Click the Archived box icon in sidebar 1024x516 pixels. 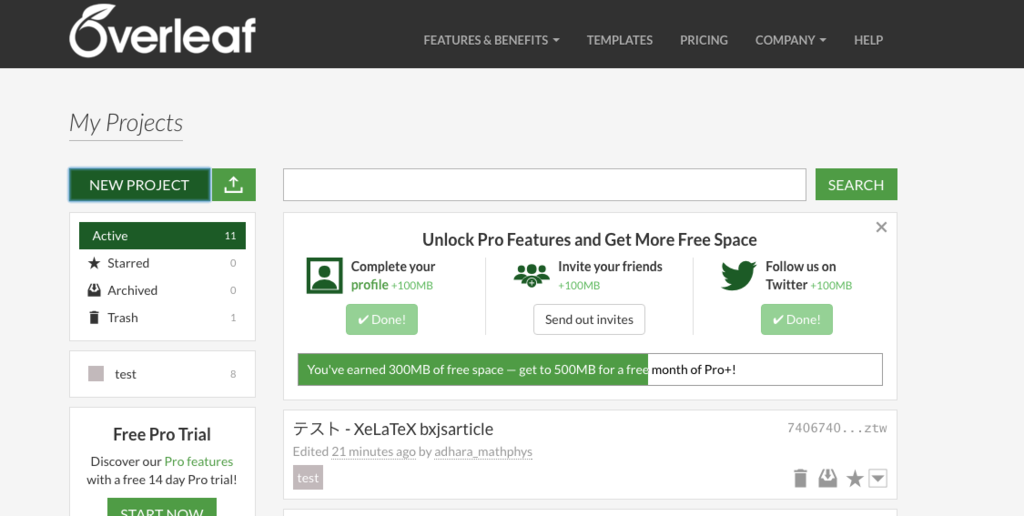[x=94, y=290]
